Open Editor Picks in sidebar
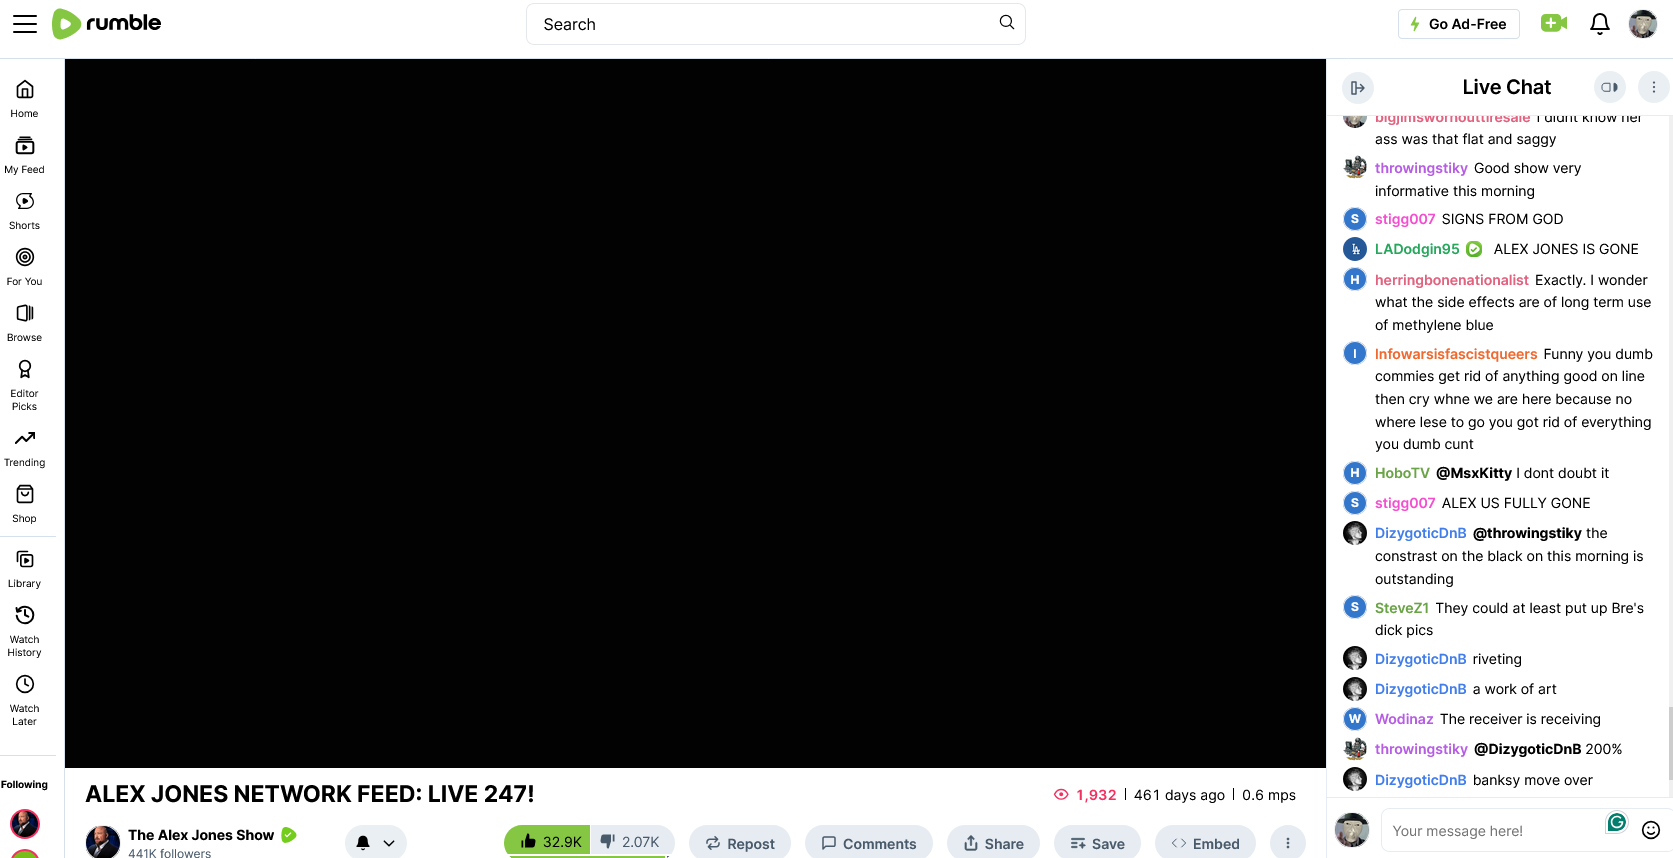Viewport: 1673px width, 858px height. 25,385
